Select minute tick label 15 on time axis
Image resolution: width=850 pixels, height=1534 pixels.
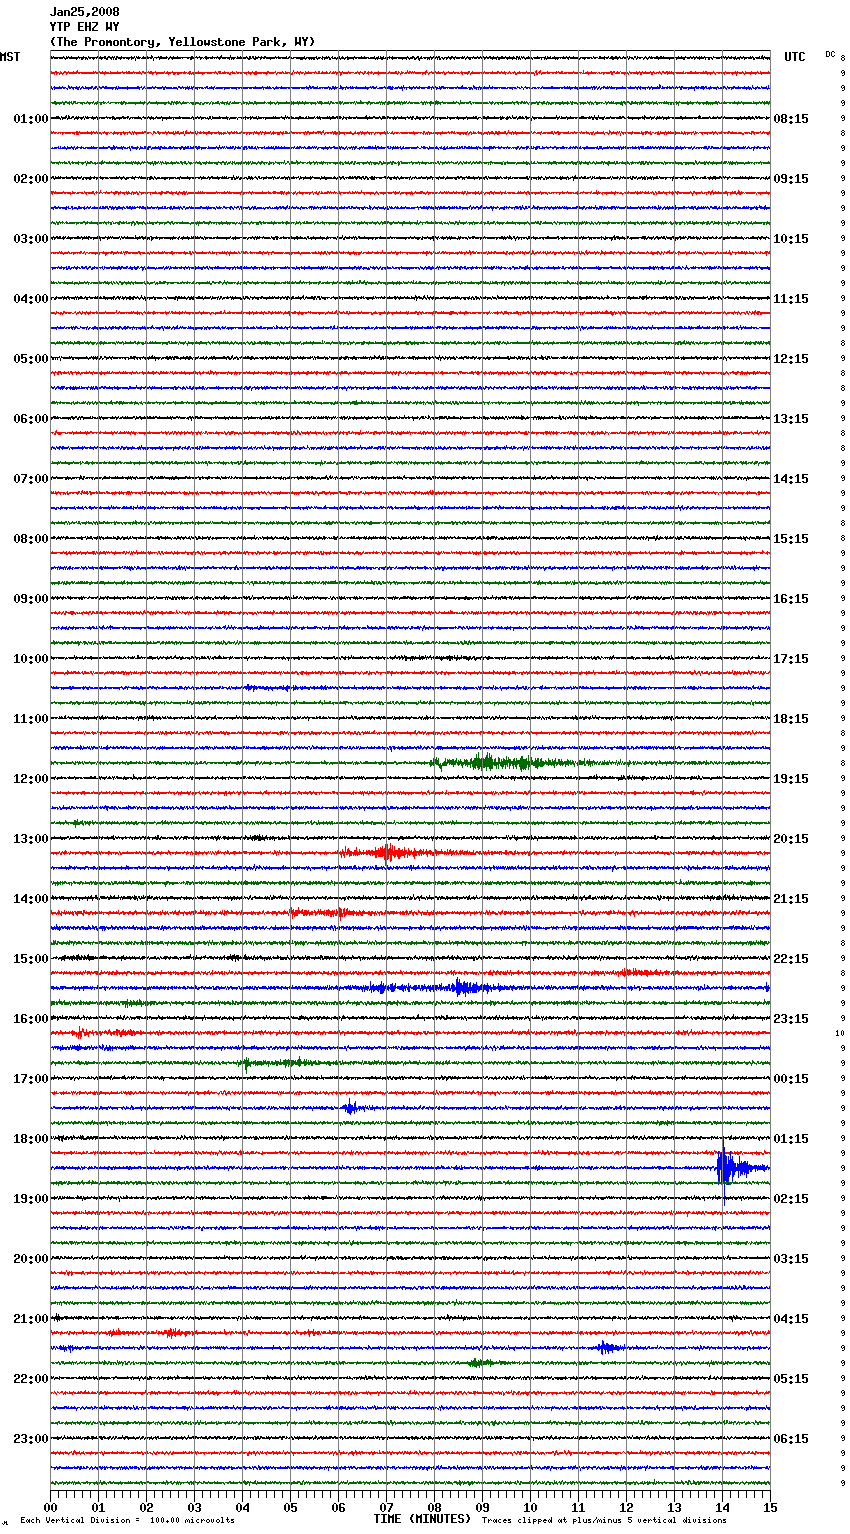[770, 1507]
